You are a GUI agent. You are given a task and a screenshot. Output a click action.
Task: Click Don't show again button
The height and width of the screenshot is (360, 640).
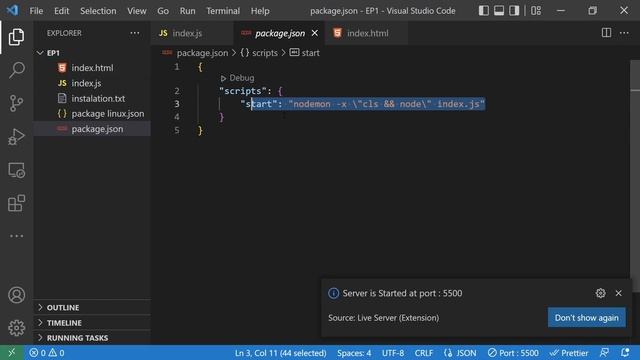(587, 318)
